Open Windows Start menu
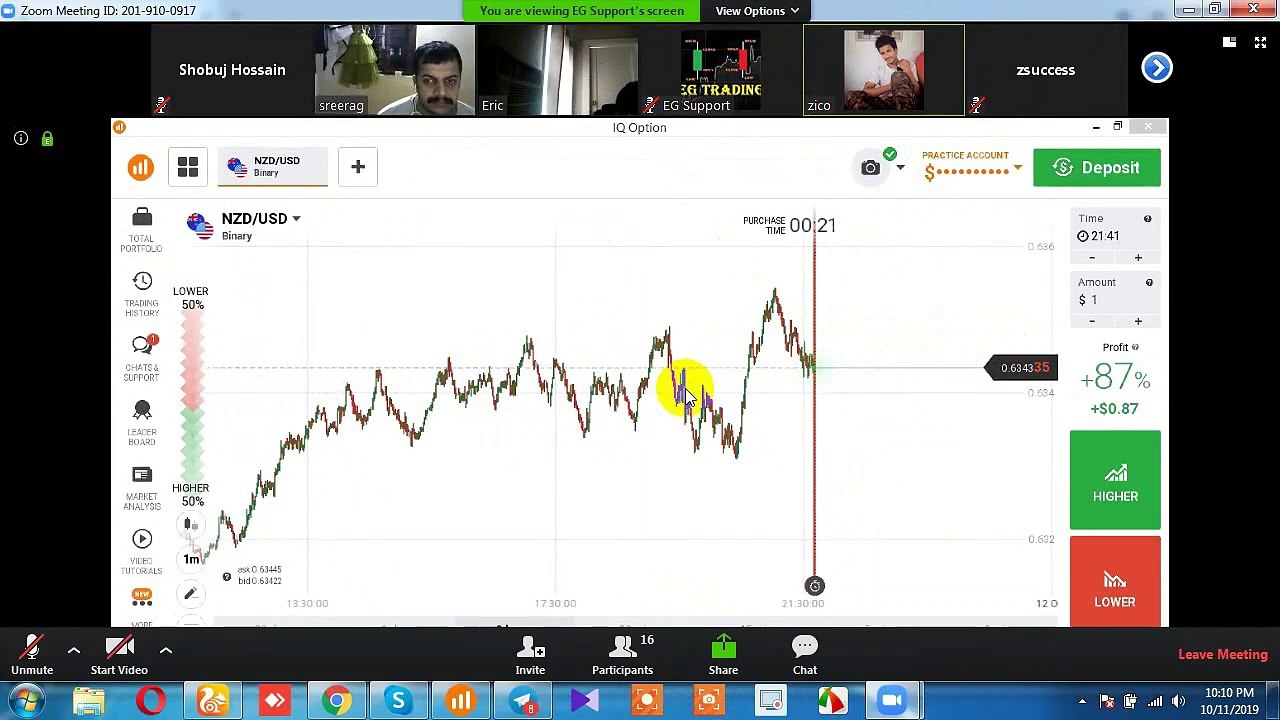 (27, 701)
